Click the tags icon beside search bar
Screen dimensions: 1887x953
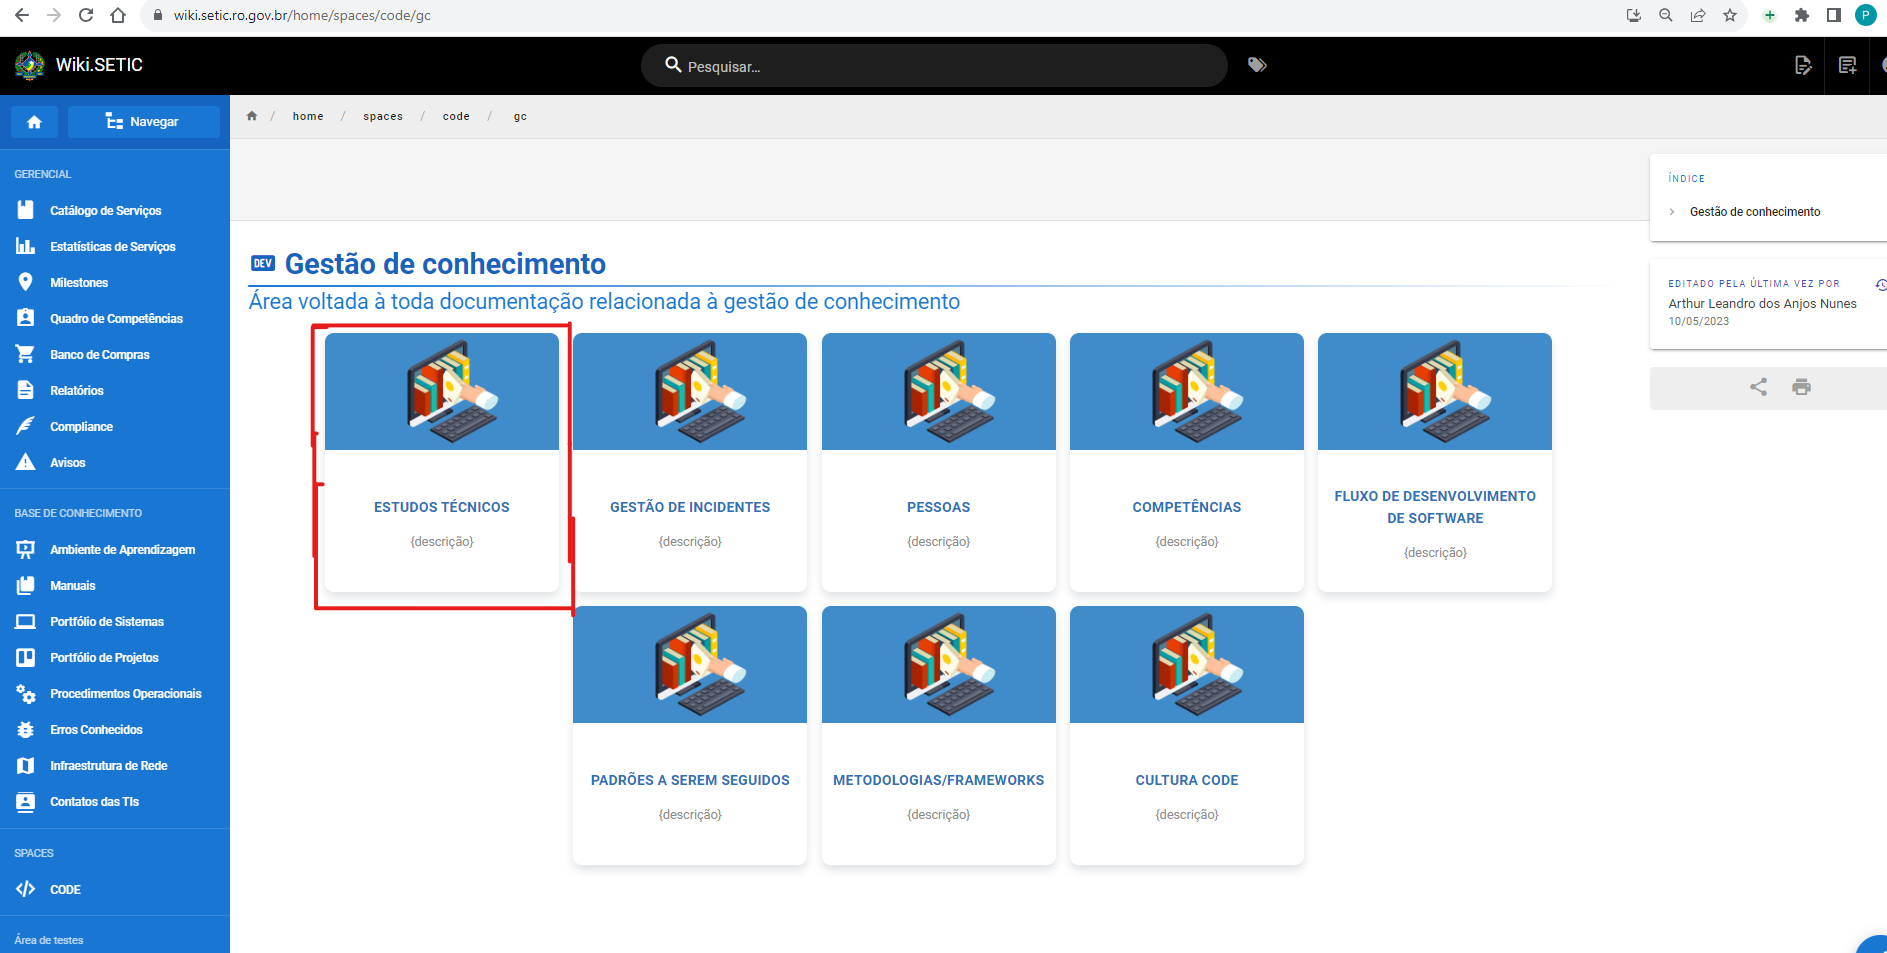tap(1257, 65)
